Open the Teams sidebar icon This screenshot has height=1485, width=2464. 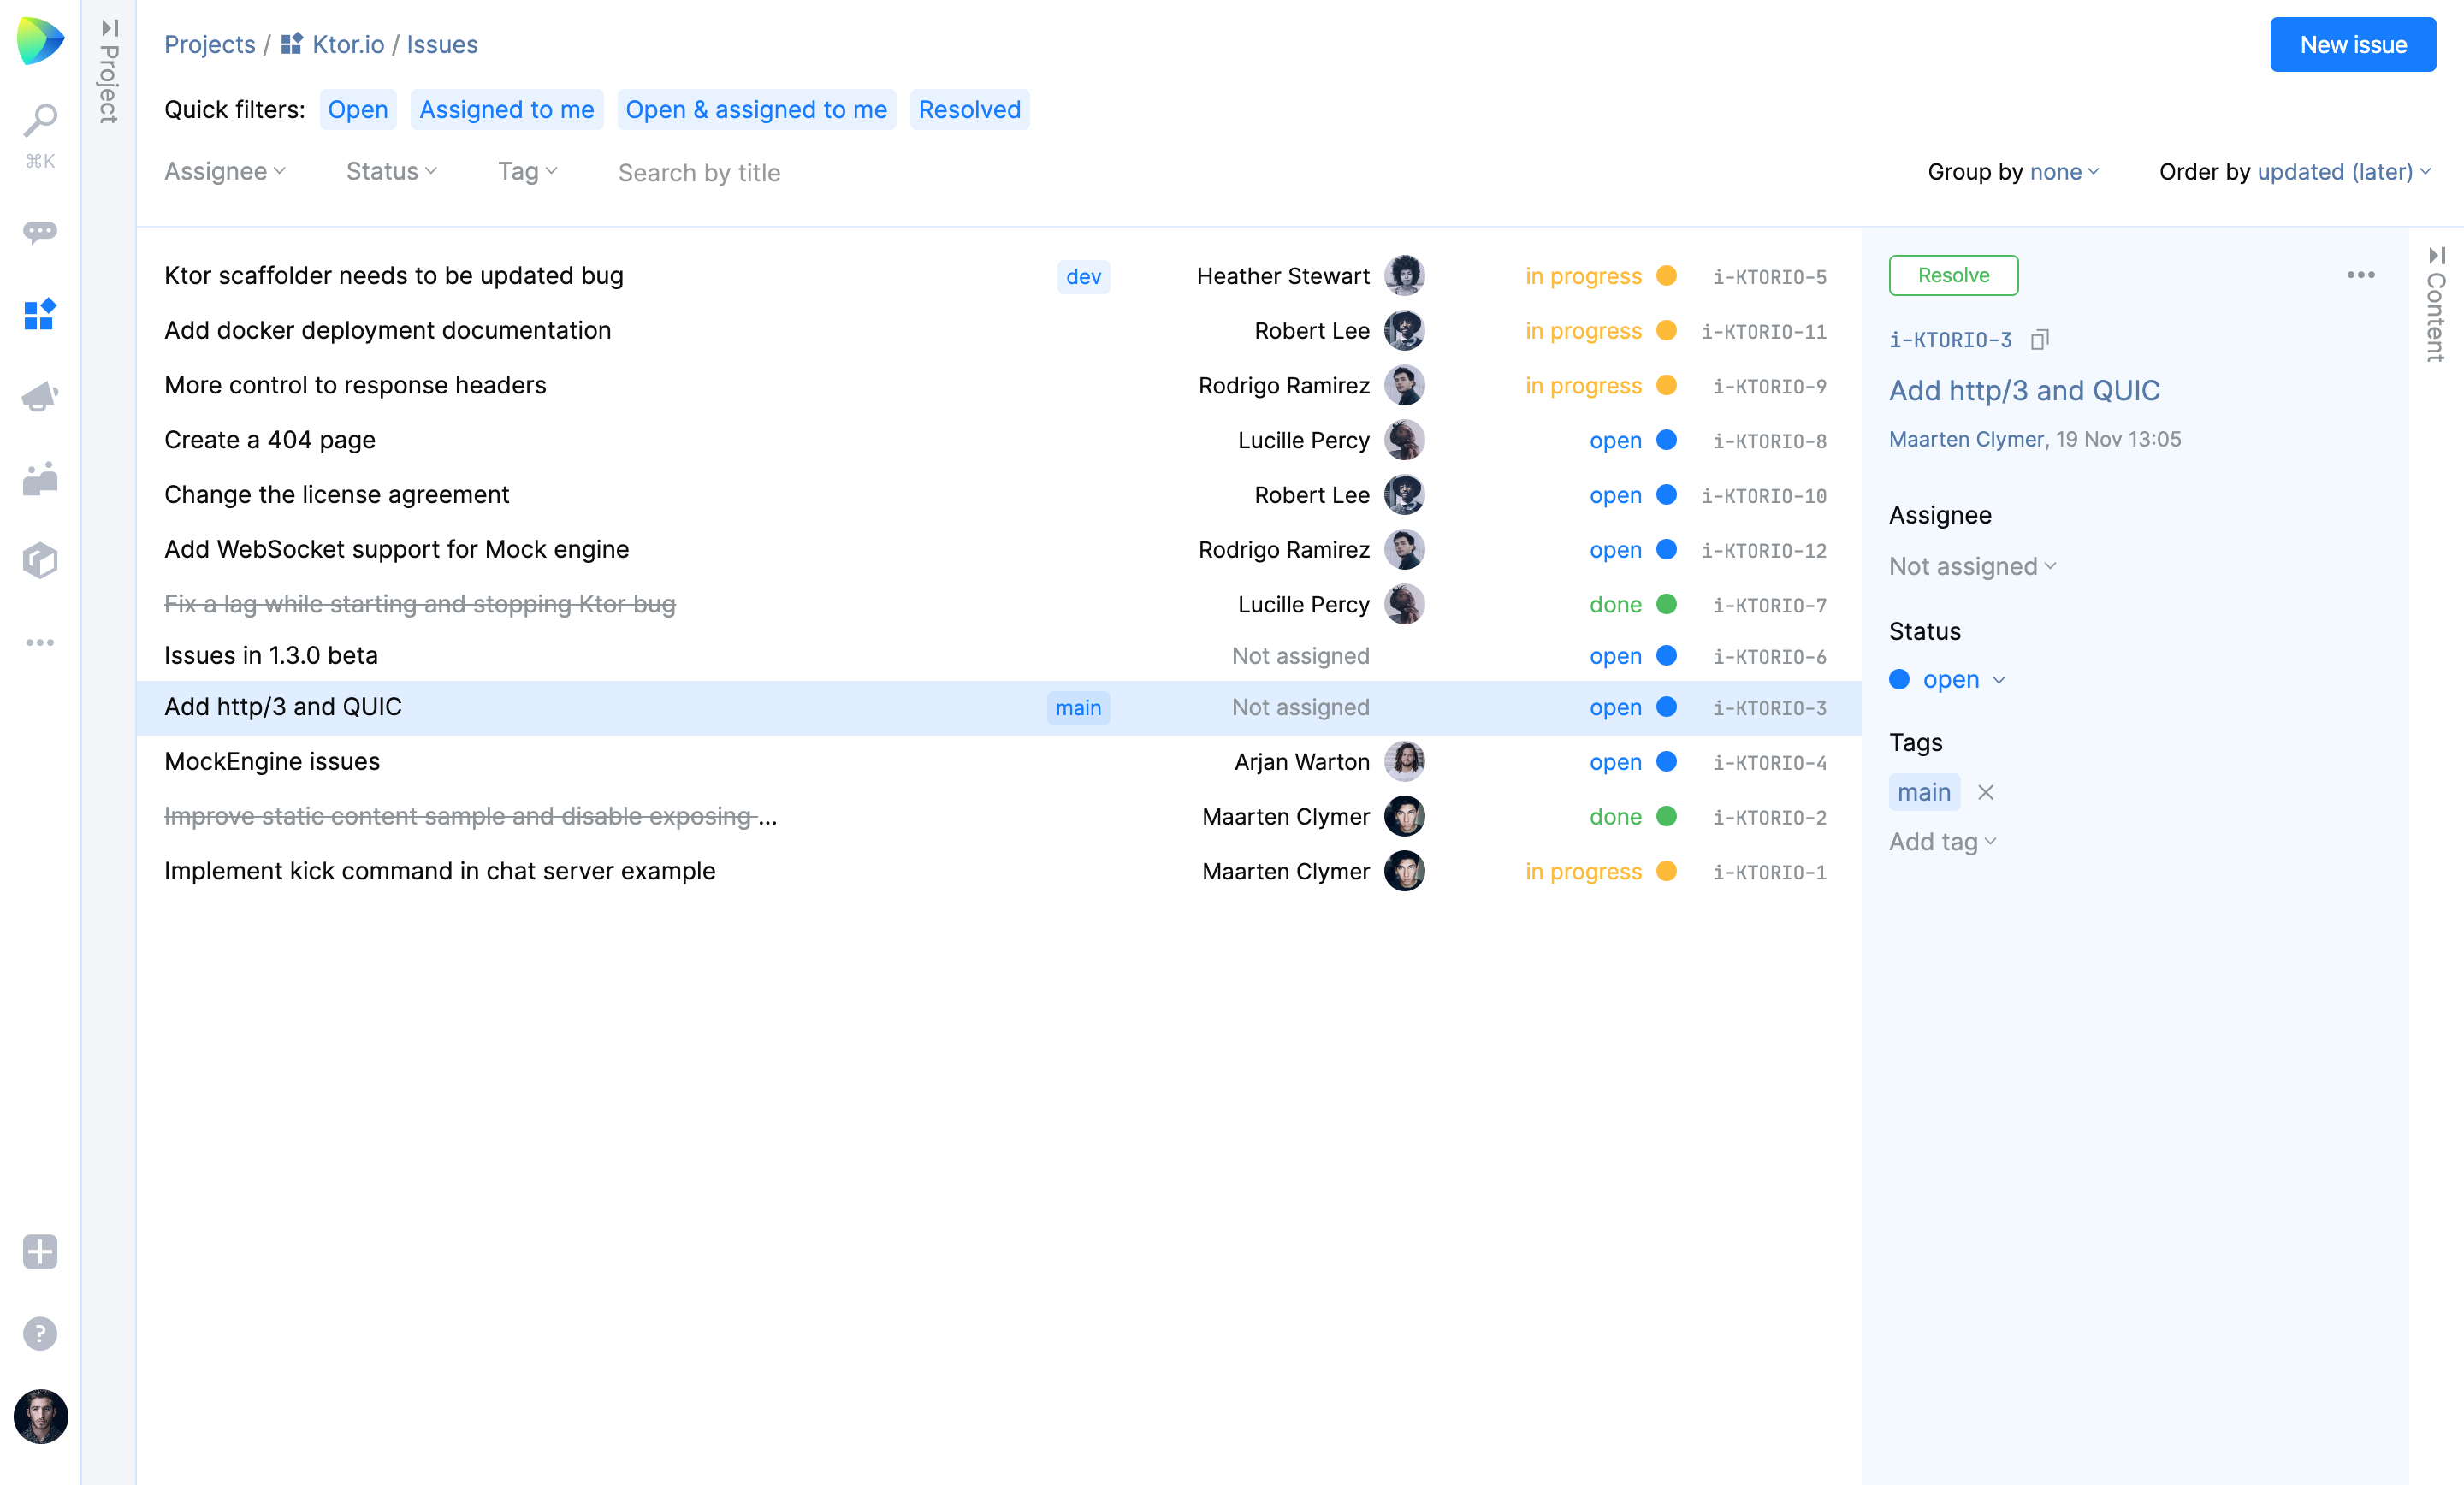(x=40, y=480)
